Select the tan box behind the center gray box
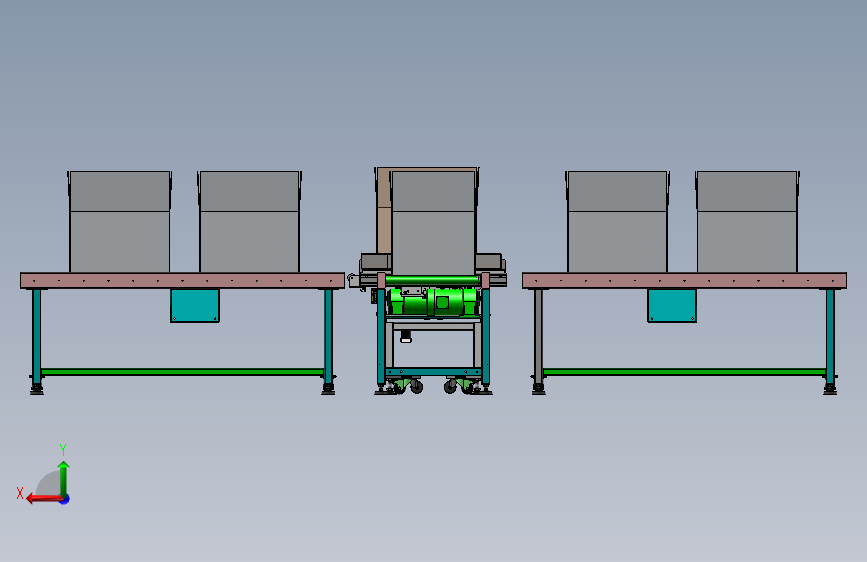The height and width of the screenshot is (562, 867). coord(383,210)
